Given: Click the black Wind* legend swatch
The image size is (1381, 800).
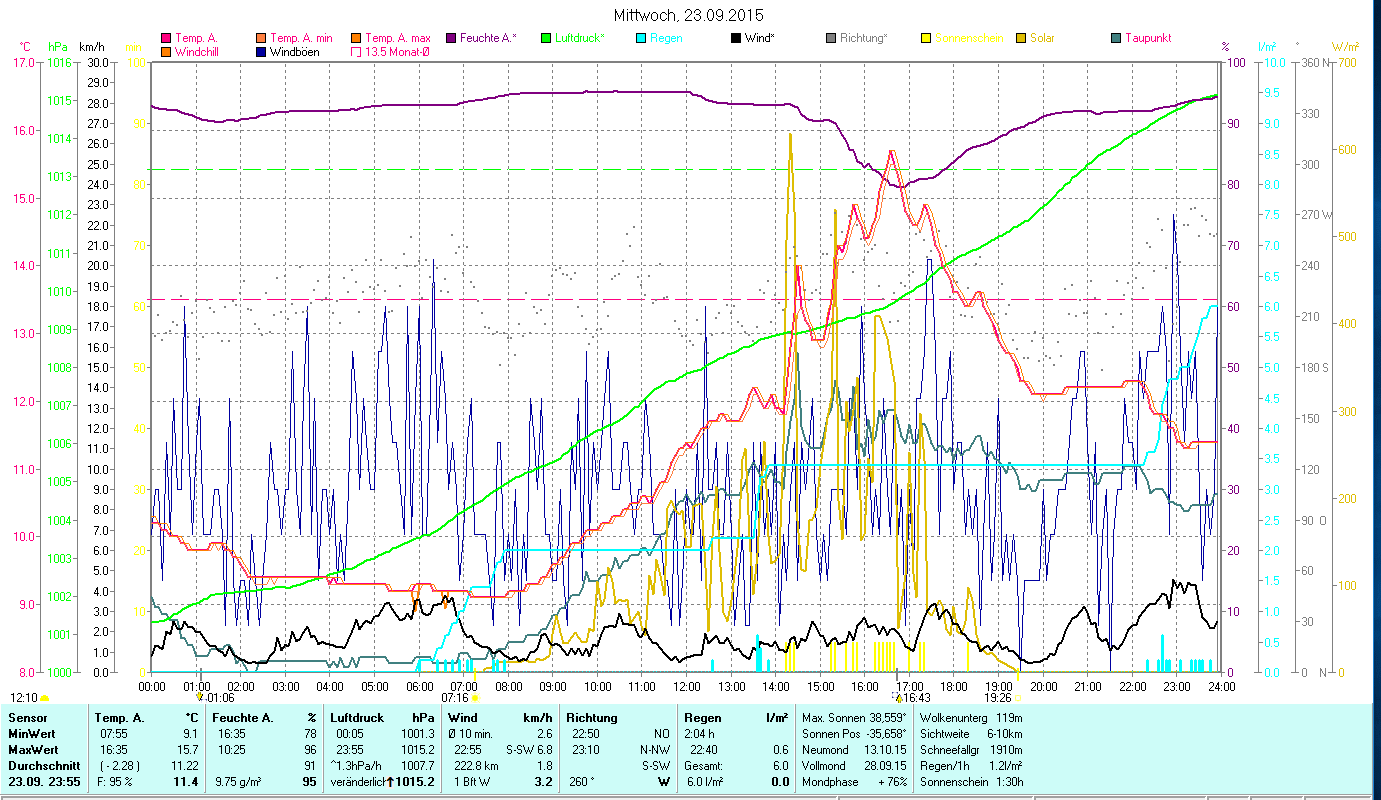Looking at the screenshot, I should click(x=736, y=38).
